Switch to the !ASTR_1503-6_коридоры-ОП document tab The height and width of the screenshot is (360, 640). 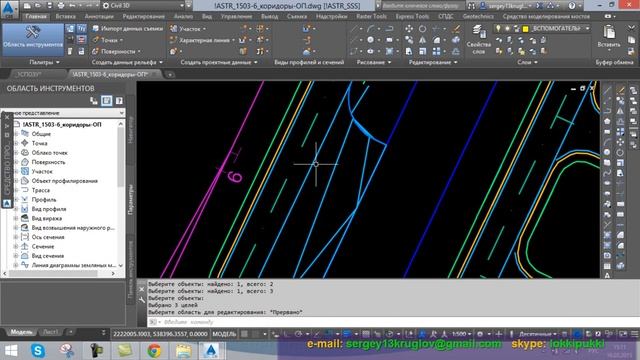click(109, 74)
